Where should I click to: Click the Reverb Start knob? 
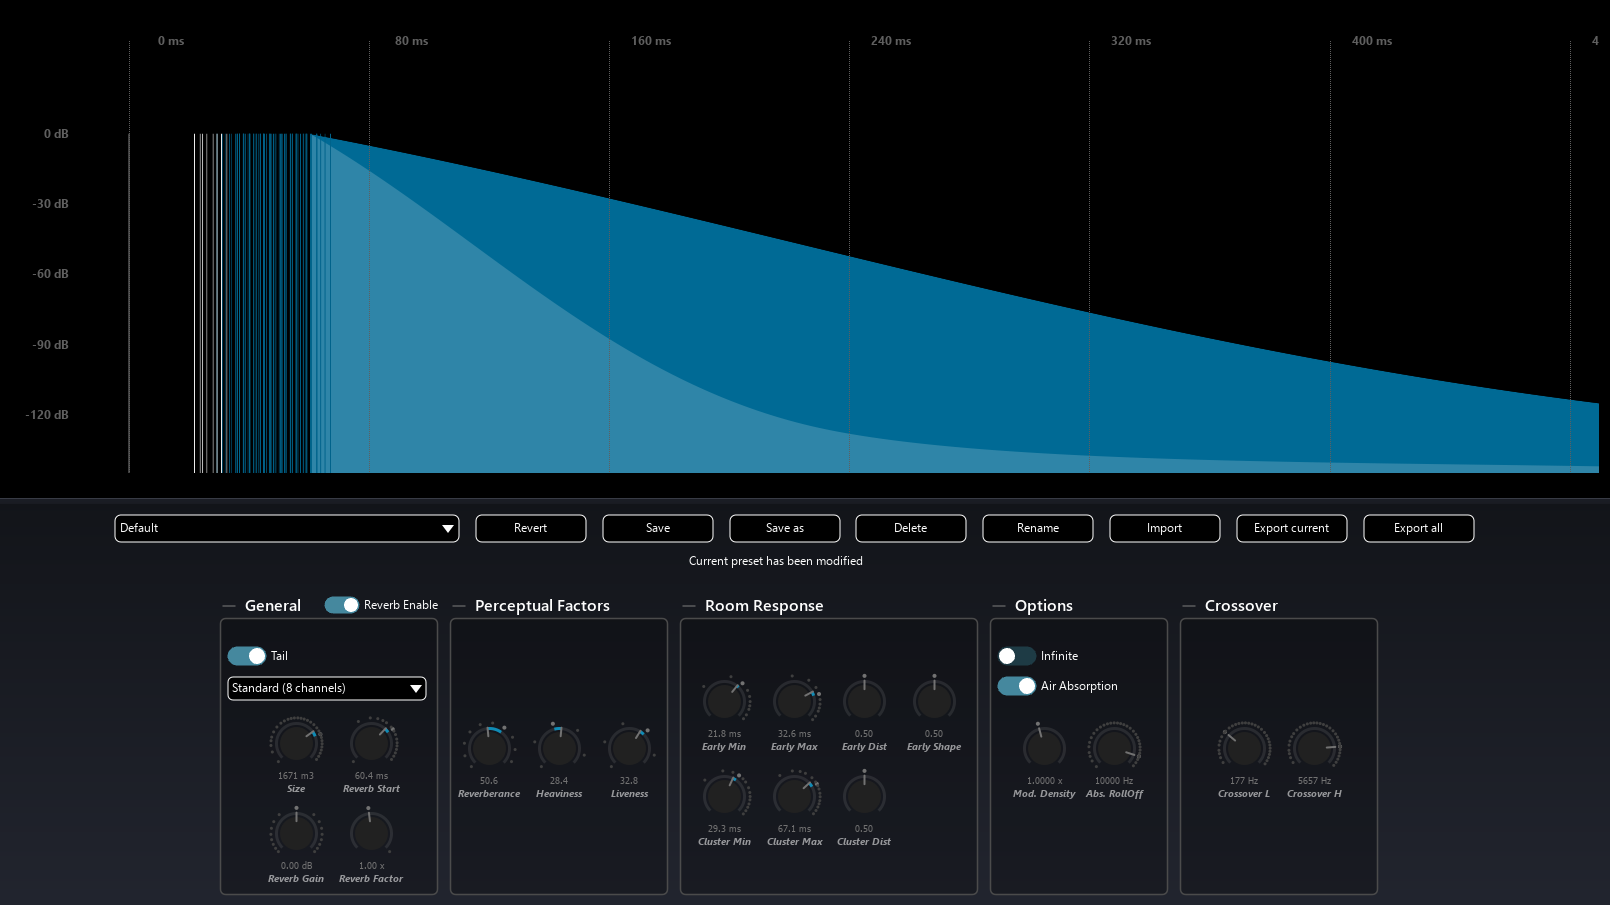[372, 743]
